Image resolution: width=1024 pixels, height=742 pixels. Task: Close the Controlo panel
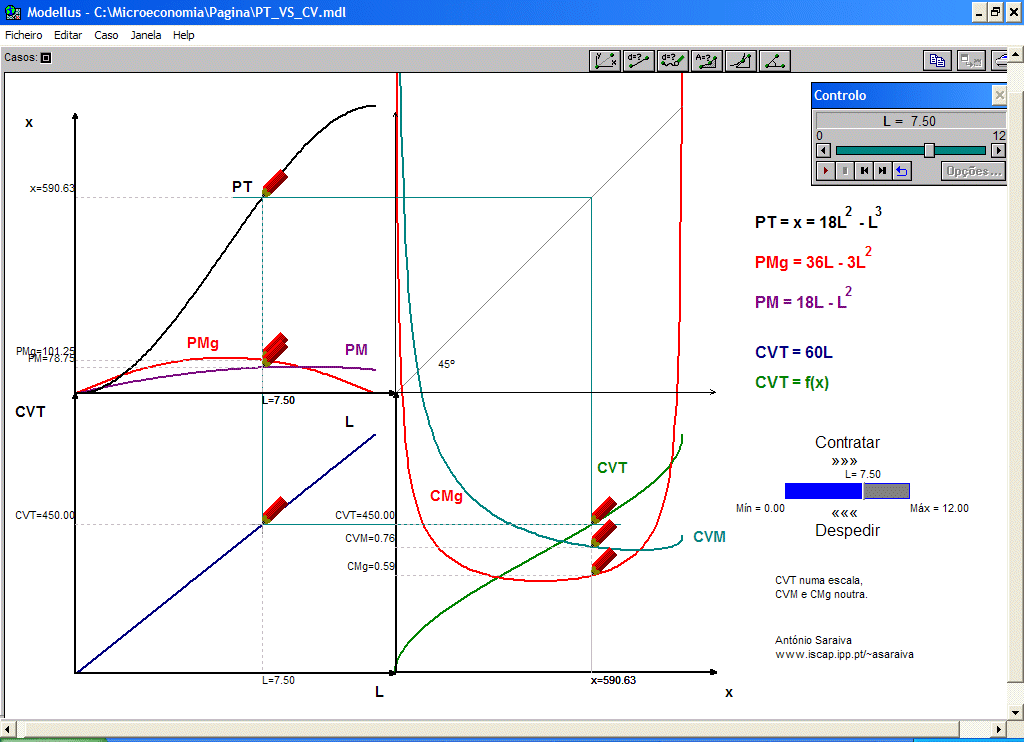[x=998, y=95]
